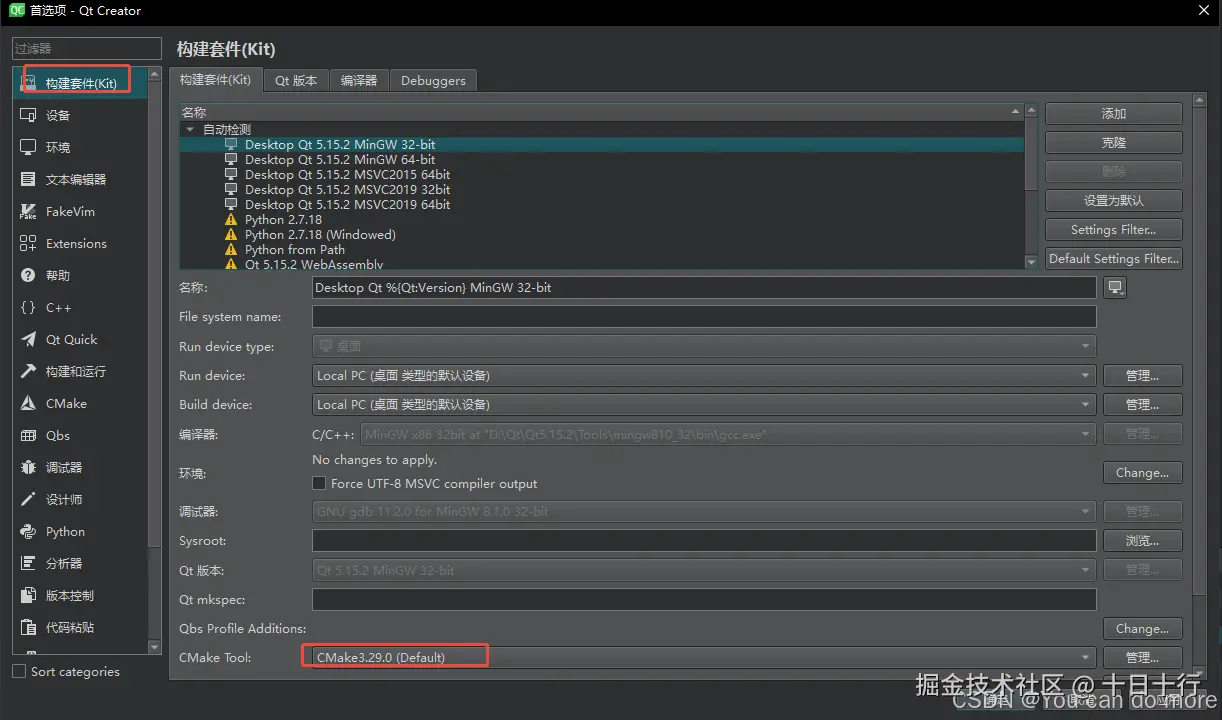Viewport: 1222px width, 720px height.
Task: Click the kit icon button beside name field
Action: coord(1116,288)
